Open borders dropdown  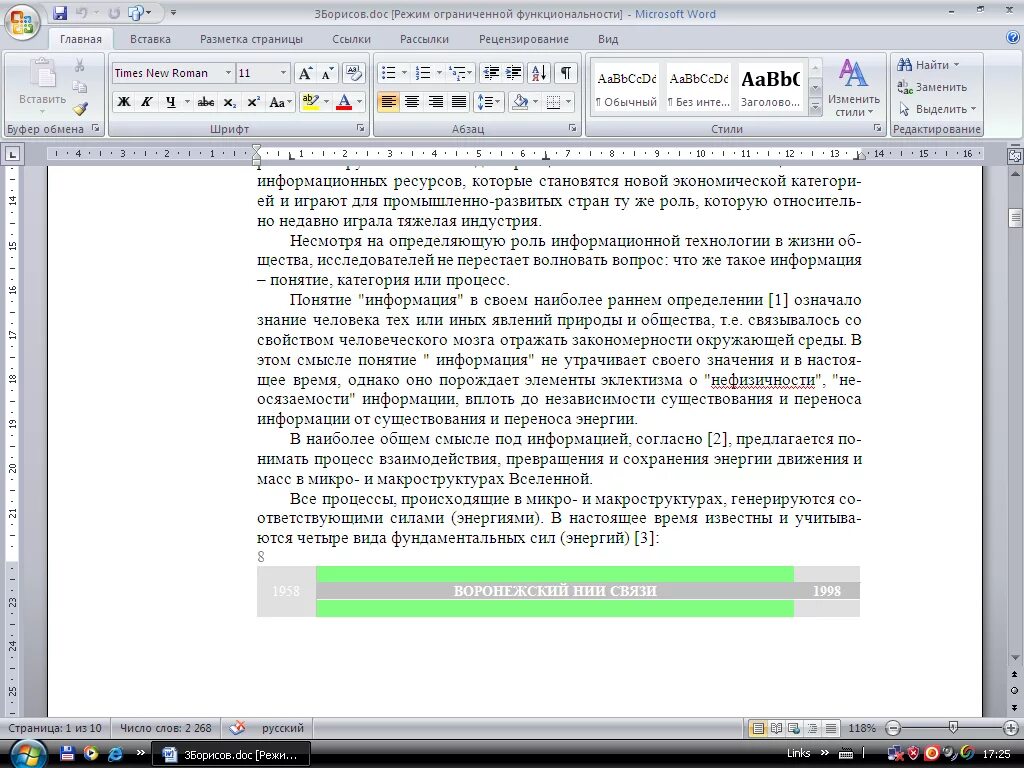point(569,102)
